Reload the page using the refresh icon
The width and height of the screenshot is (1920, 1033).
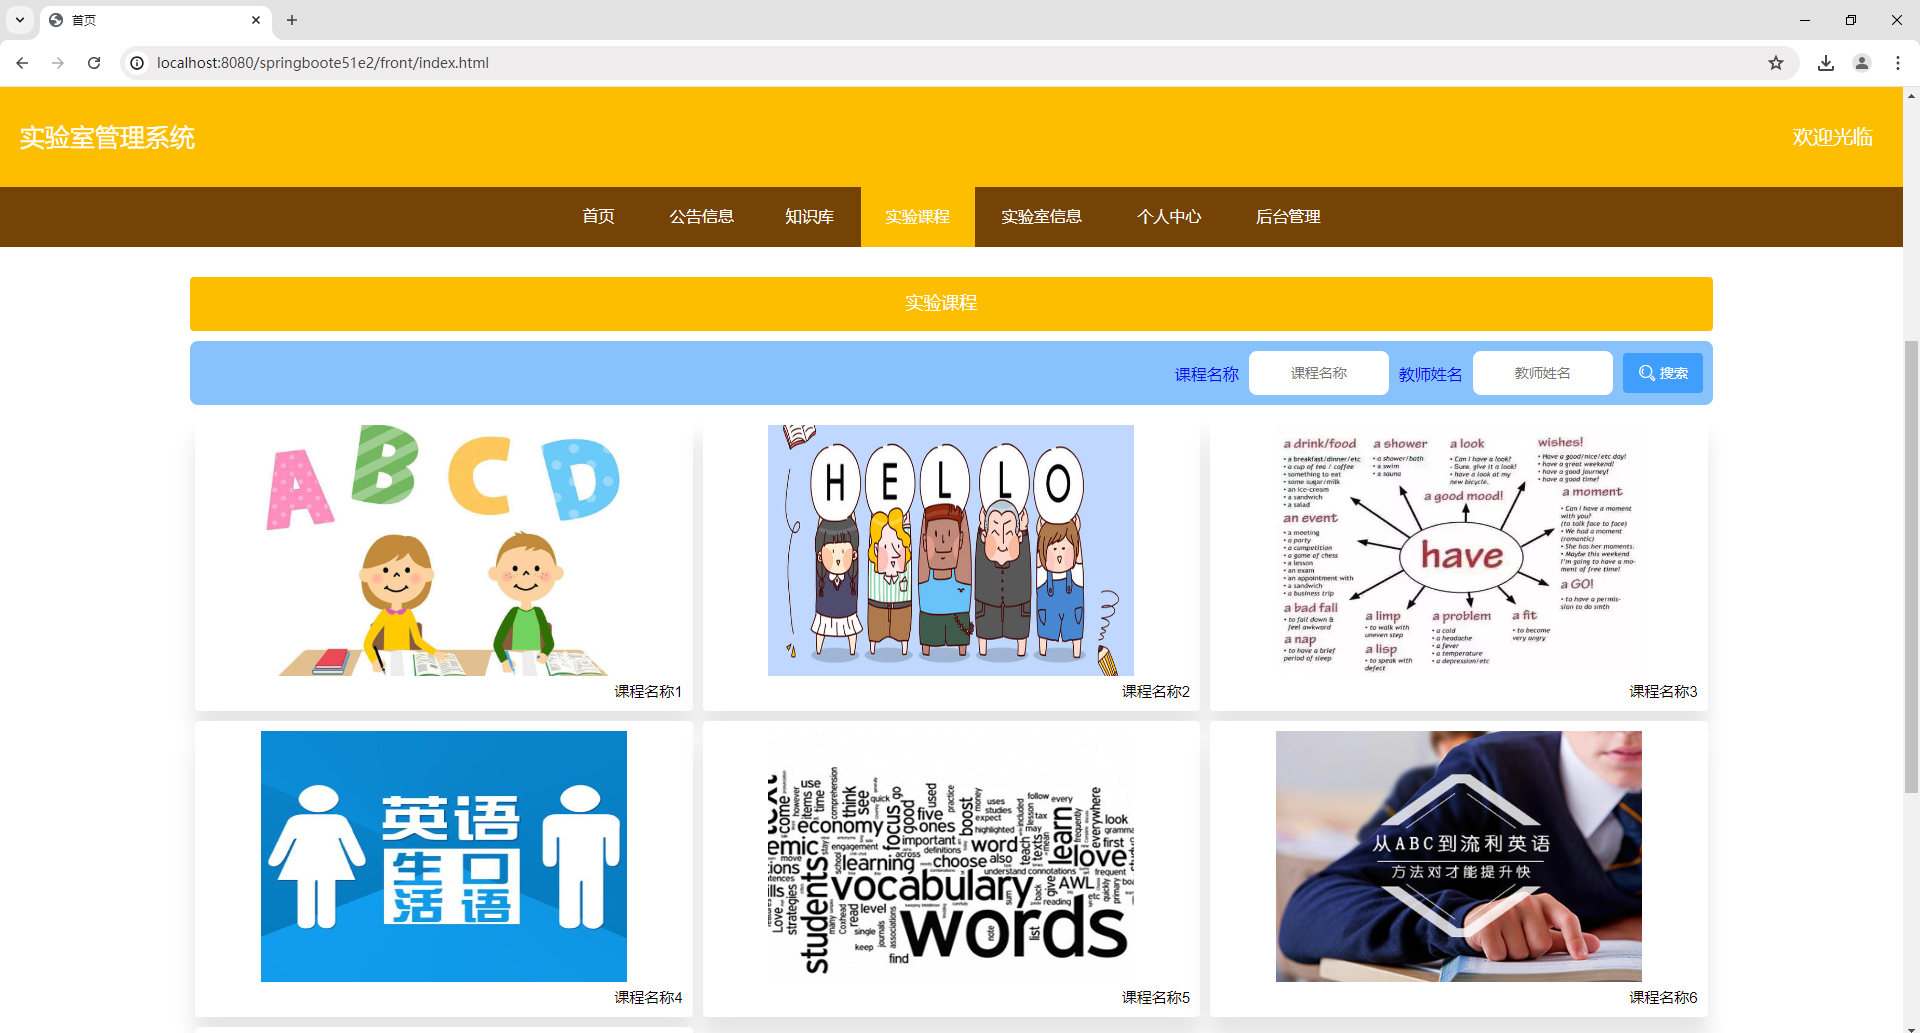pyautogui.click(x=93, y=62)
